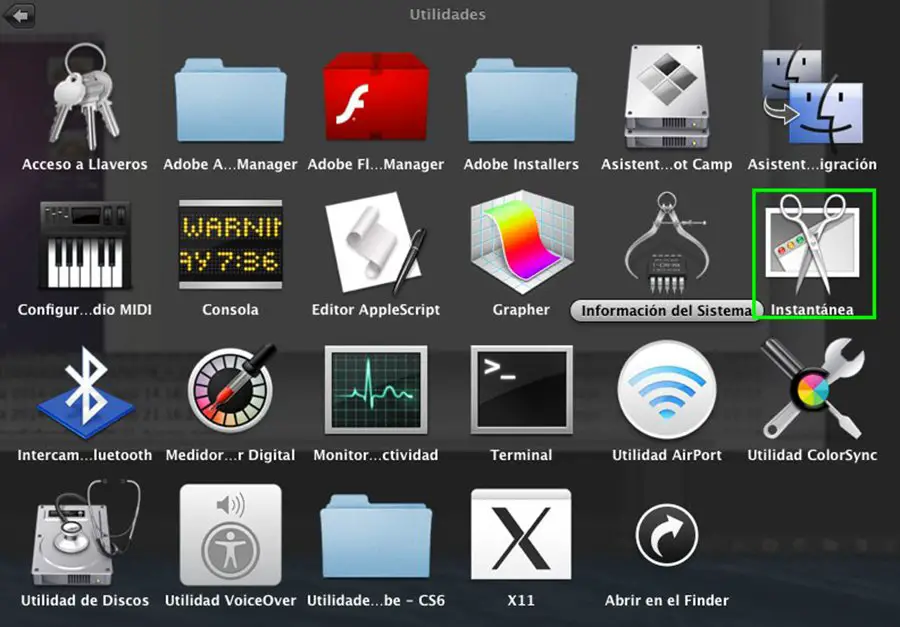The height and width of the screenshot is (627, 900).
Task: Launch Adobe Fl...Manager red Flash icon
Action: tap(376, 96)
